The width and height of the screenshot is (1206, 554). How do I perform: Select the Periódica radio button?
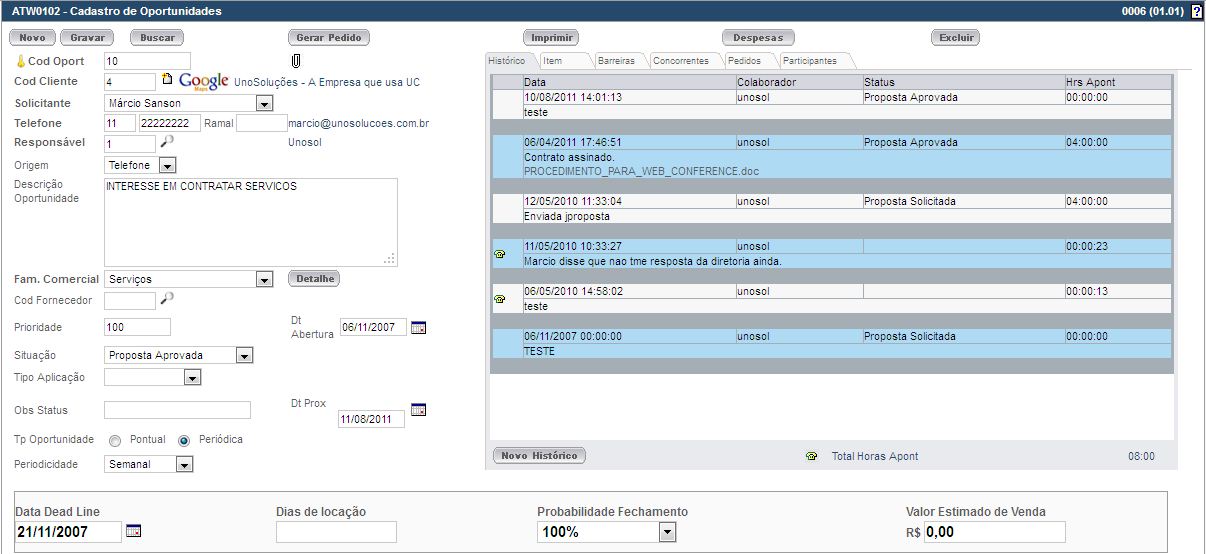pos(184,440)
